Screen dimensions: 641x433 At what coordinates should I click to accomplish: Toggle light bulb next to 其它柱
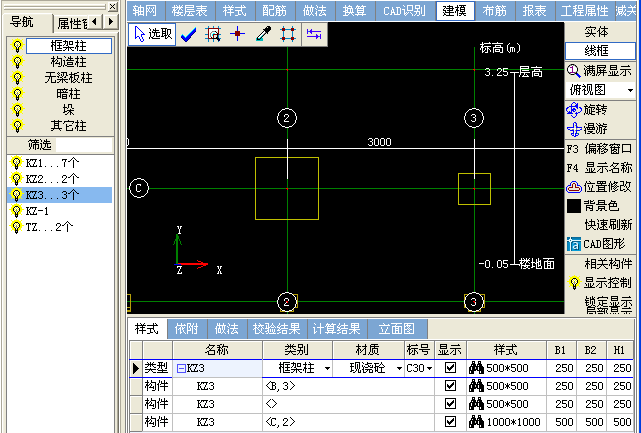click(17, 126)
